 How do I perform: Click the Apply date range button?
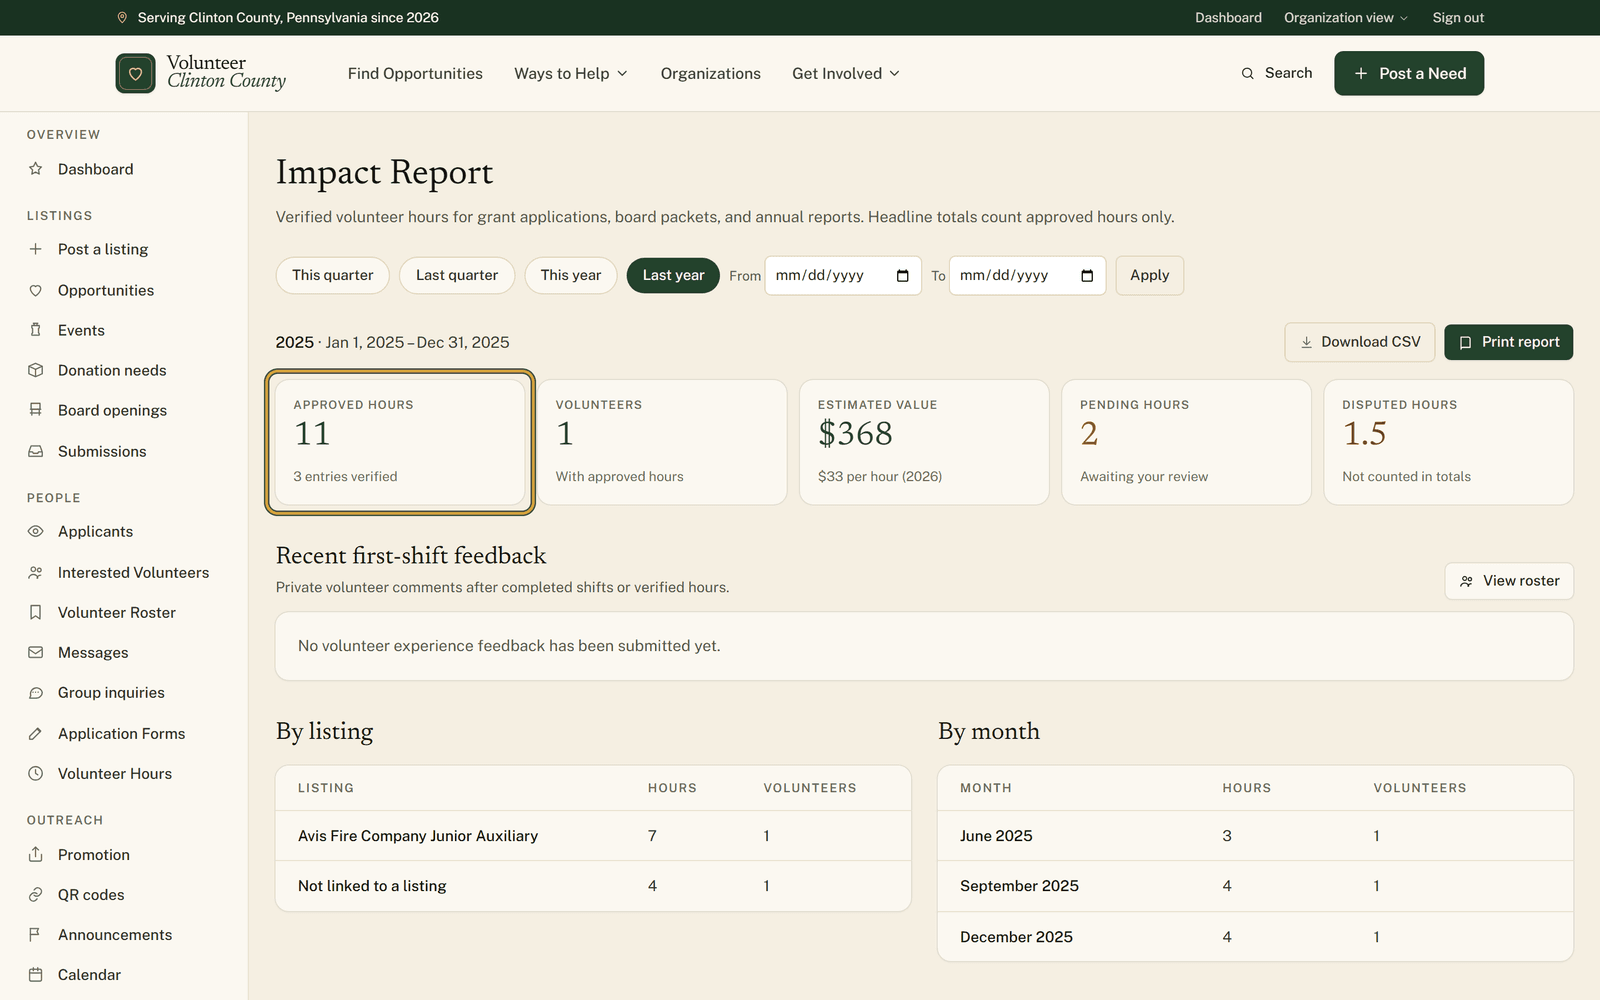point(1150,275)
